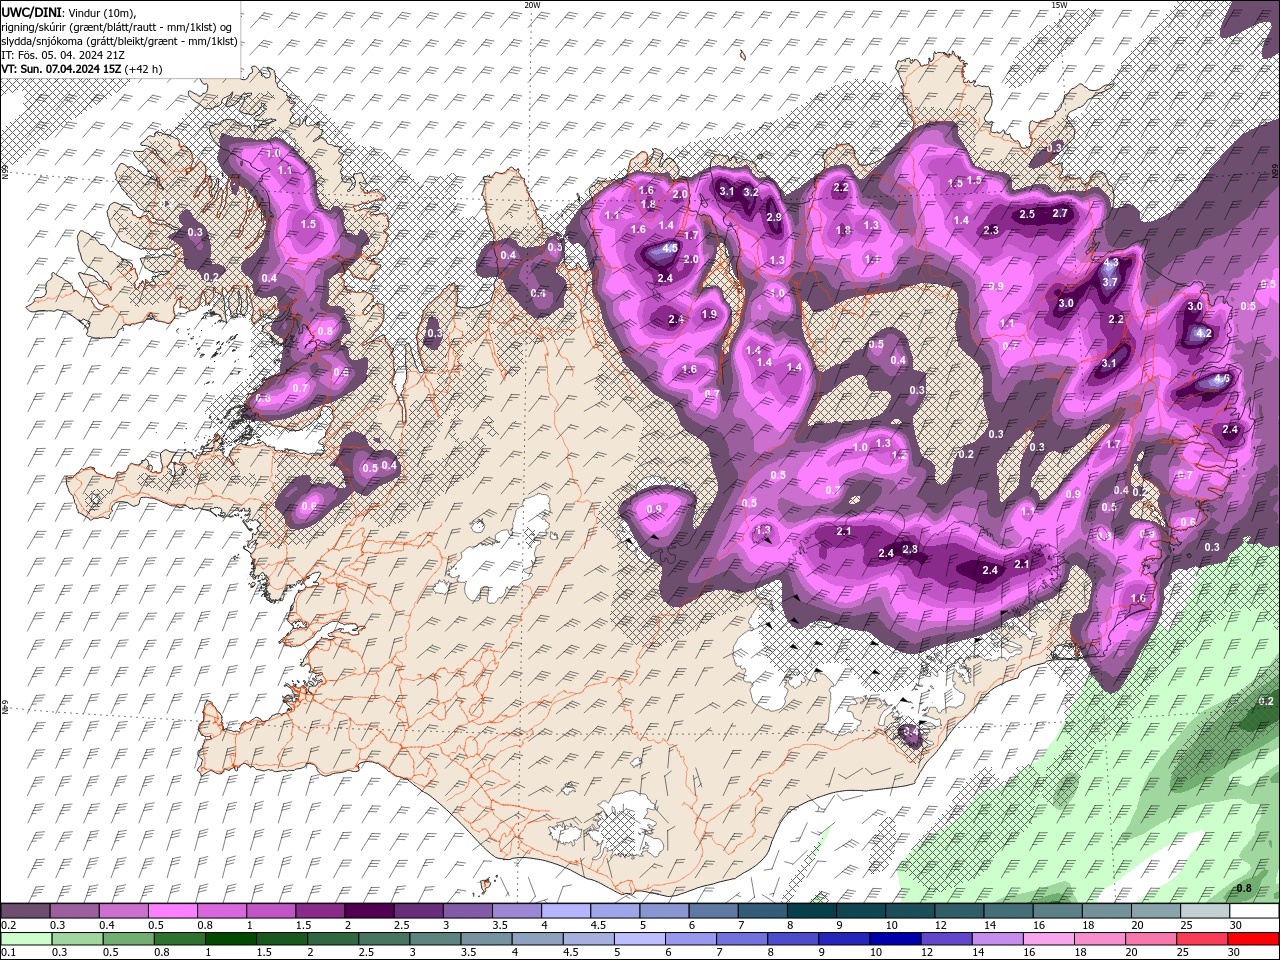
Task: Click the '15W' longitude label at top edge
Action: point(1058,5)
